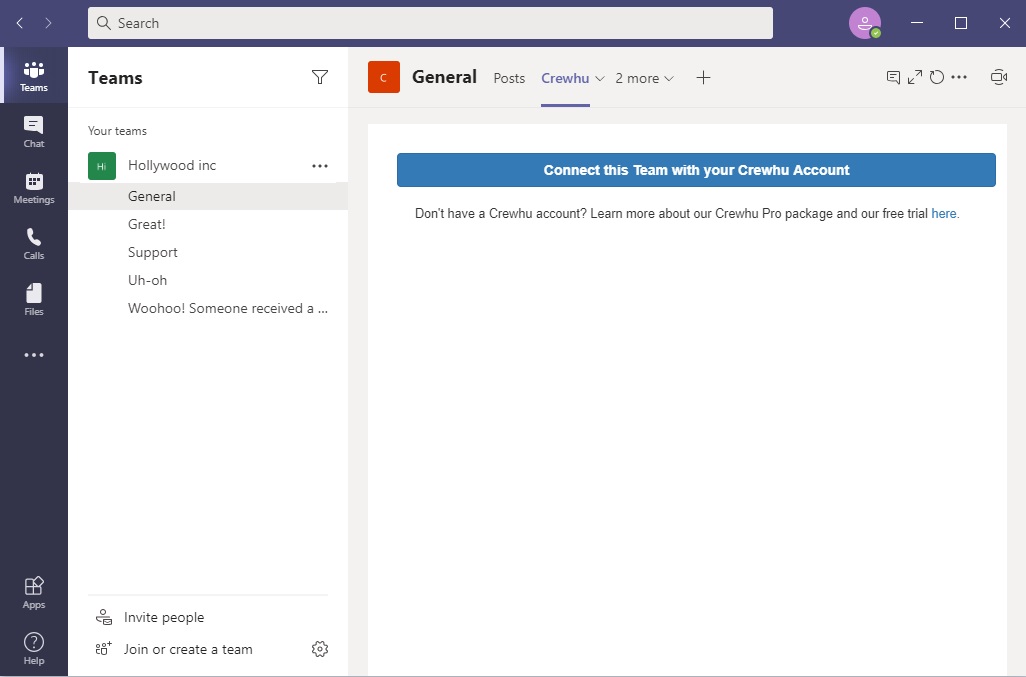Maximize the Teams window

pyautogui.click(x=961, y=23)
